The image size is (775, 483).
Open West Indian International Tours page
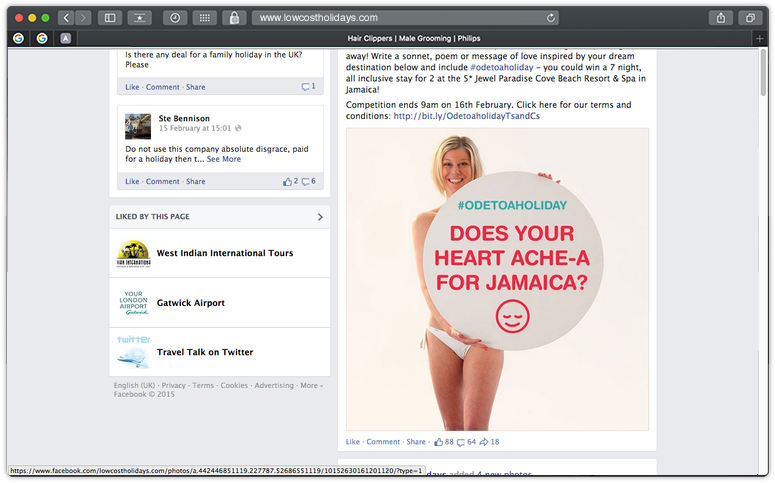click(225, 253)
